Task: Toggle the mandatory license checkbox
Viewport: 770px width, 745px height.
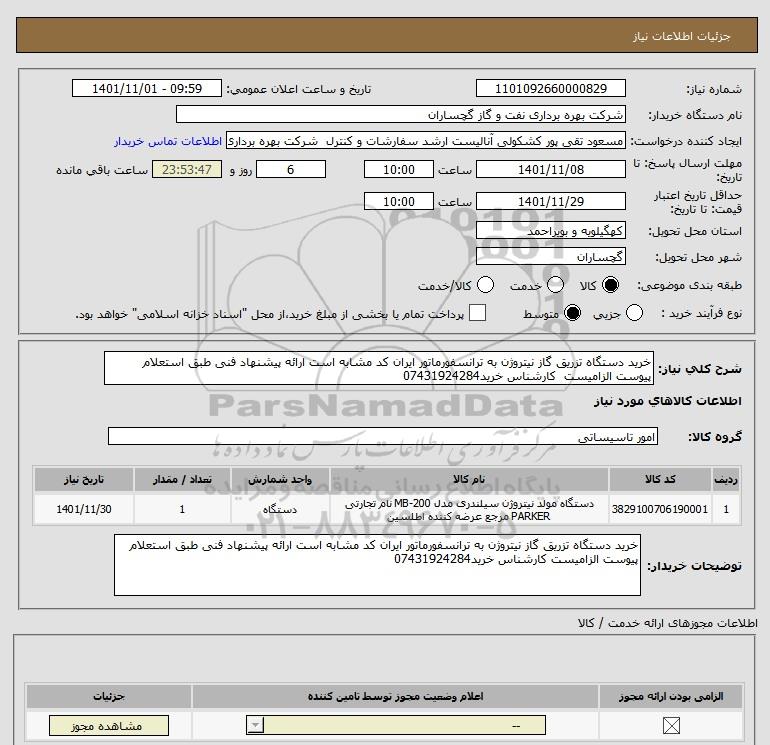Action: [x=671, y=726]
